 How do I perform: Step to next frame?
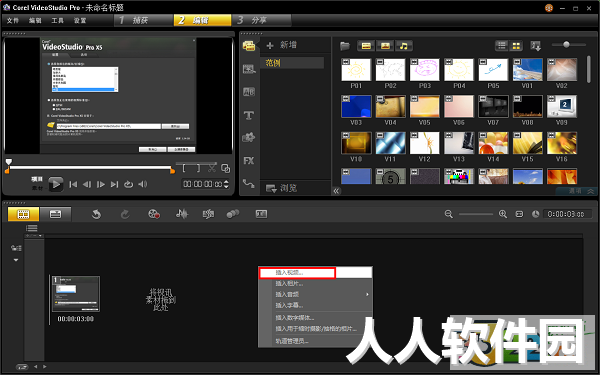pos(101,184)
